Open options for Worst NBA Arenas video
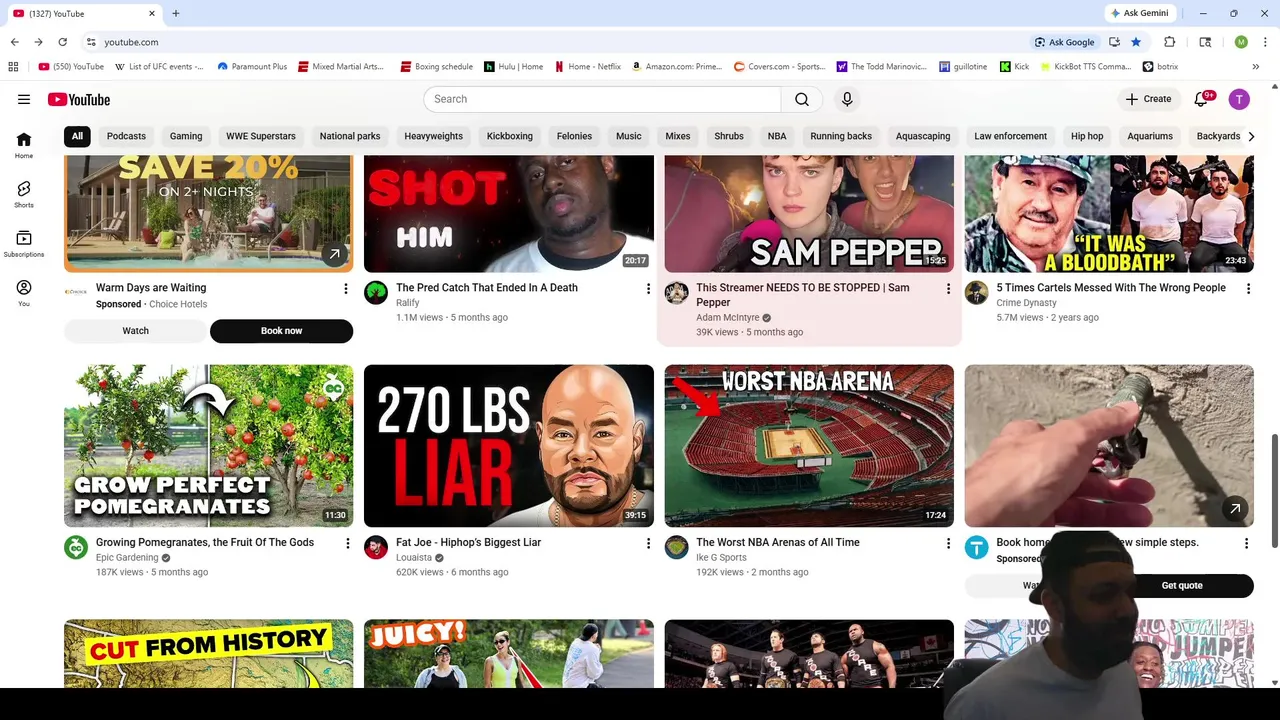The image size is (1280, 720). [x=948, y=544]
